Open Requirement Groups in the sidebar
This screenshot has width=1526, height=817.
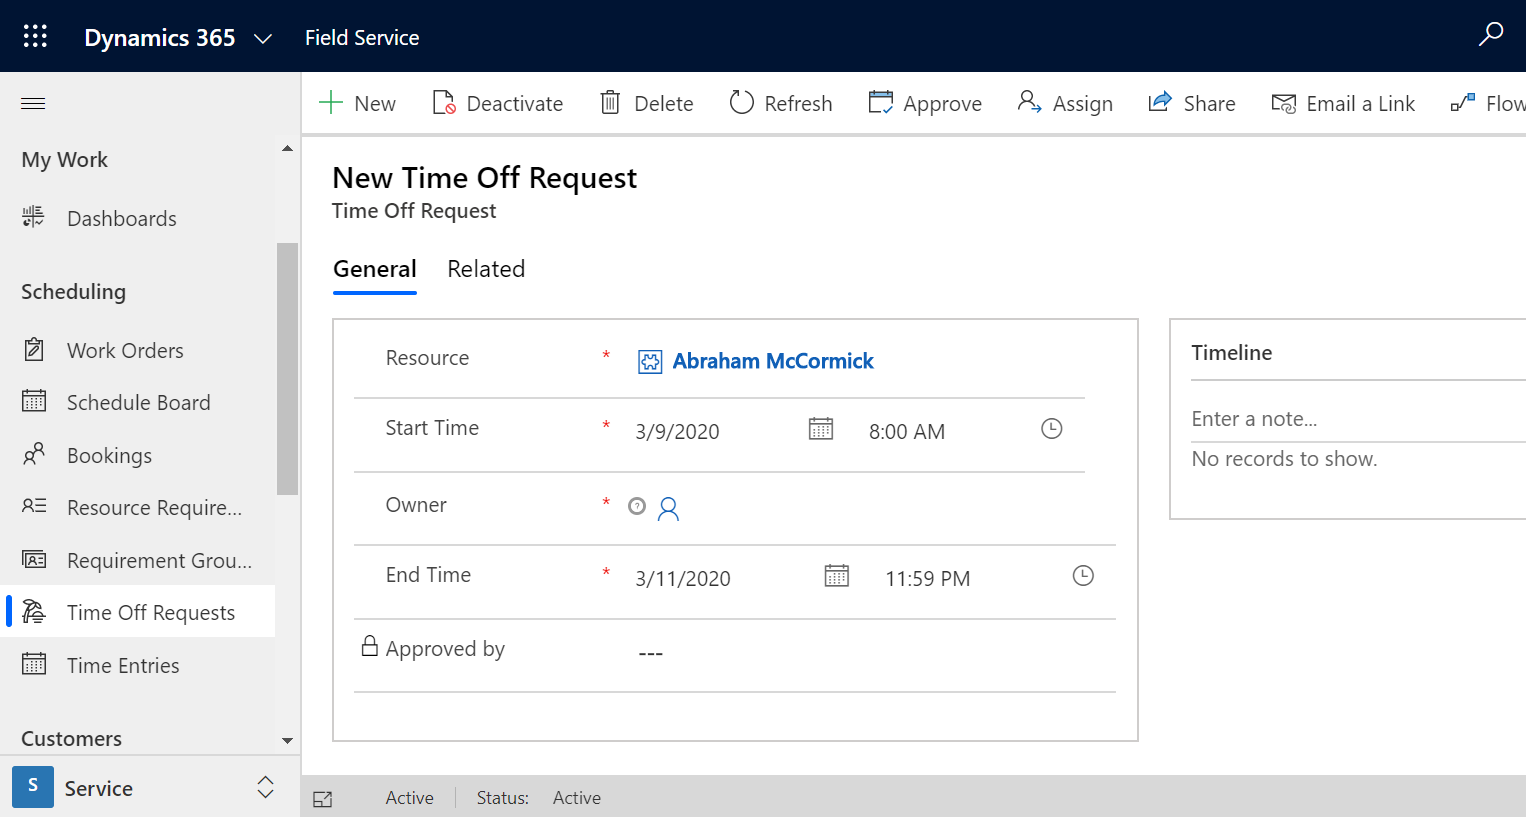[x=160, y=561]
